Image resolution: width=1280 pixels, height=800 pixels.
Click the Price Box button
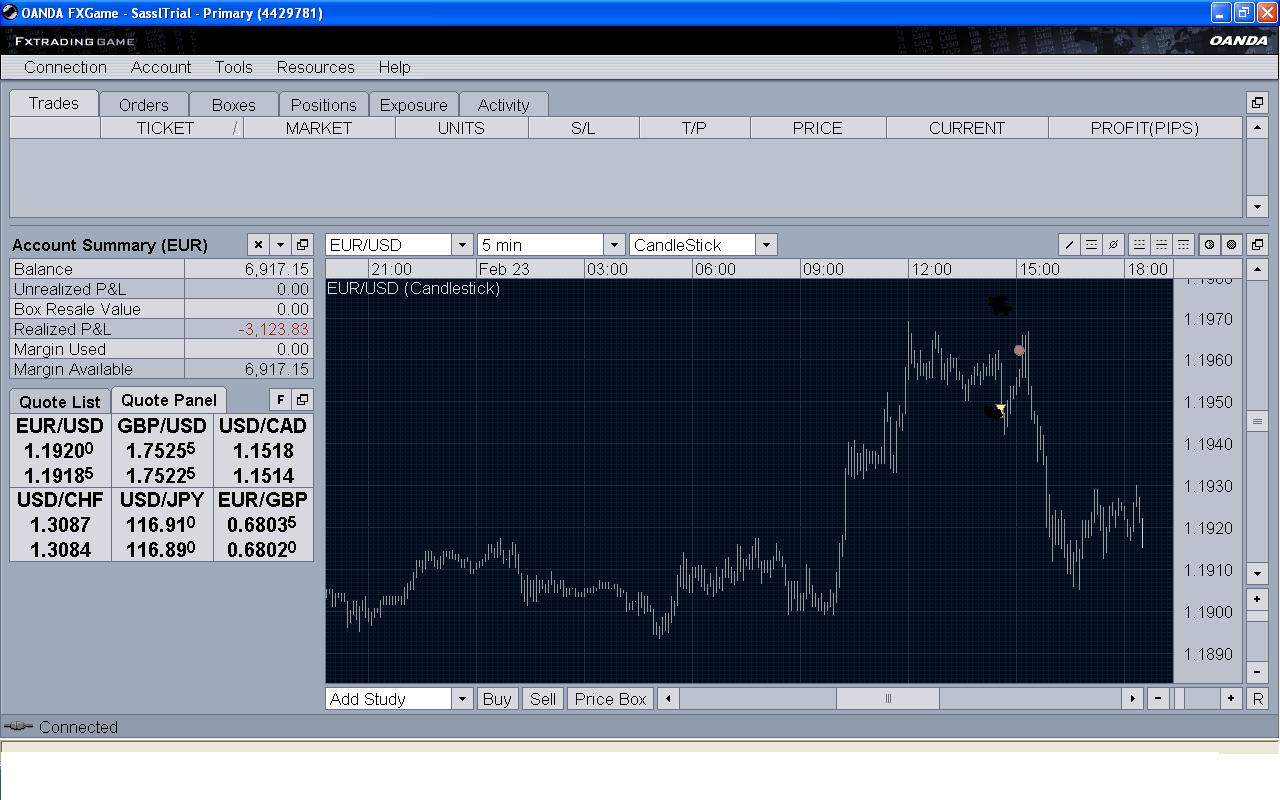pyautogui.click(x=611, y=699)
